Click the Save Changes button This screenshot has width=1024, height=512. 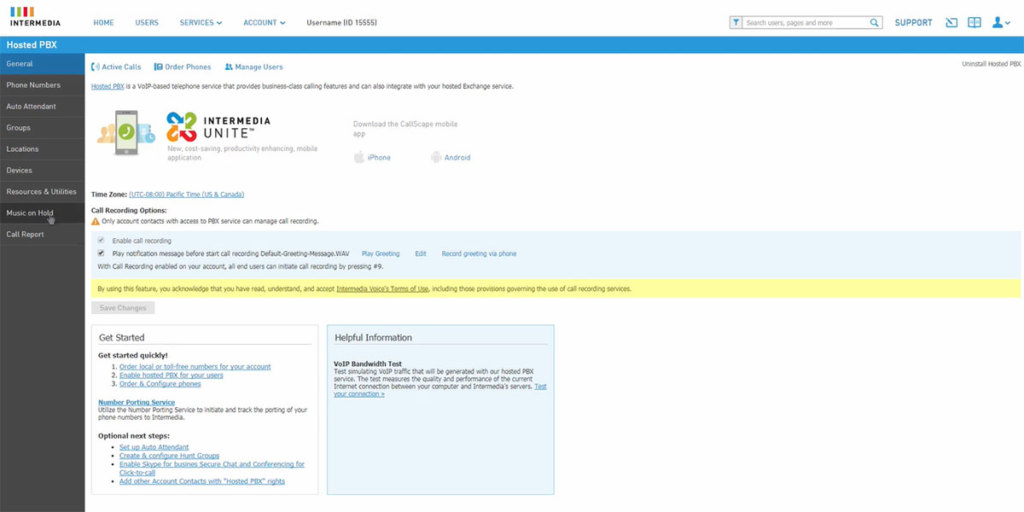123,308
